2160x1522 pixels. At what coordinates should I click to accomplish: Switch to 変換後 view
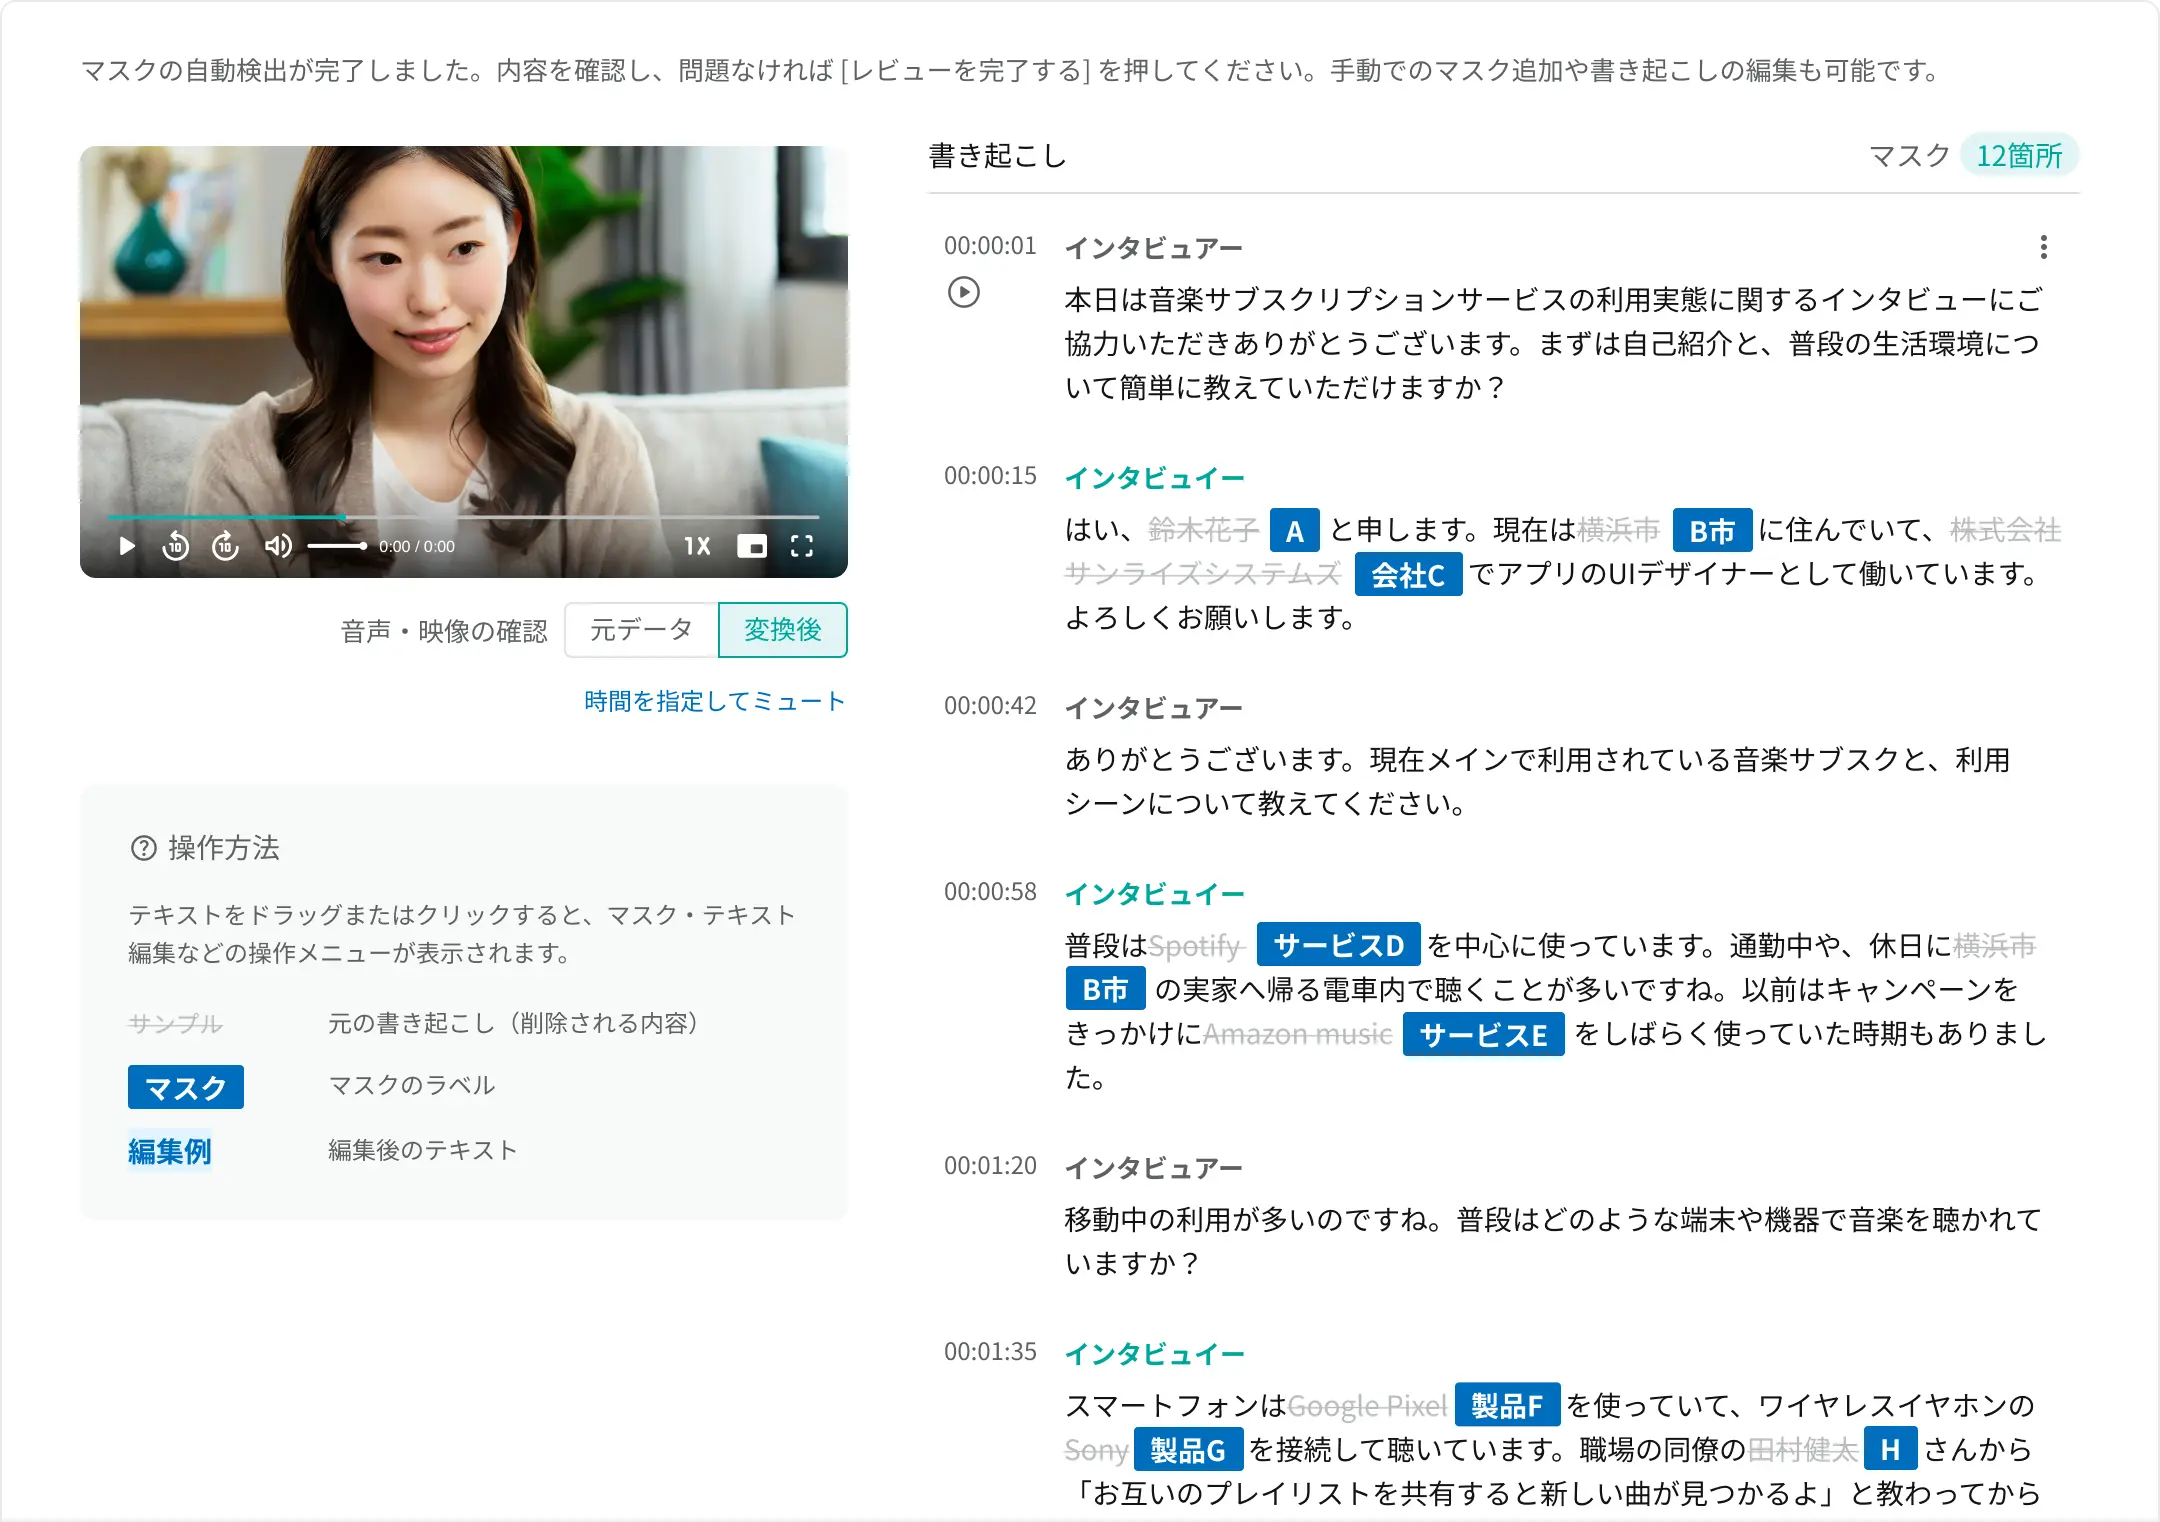coord(783,630)
